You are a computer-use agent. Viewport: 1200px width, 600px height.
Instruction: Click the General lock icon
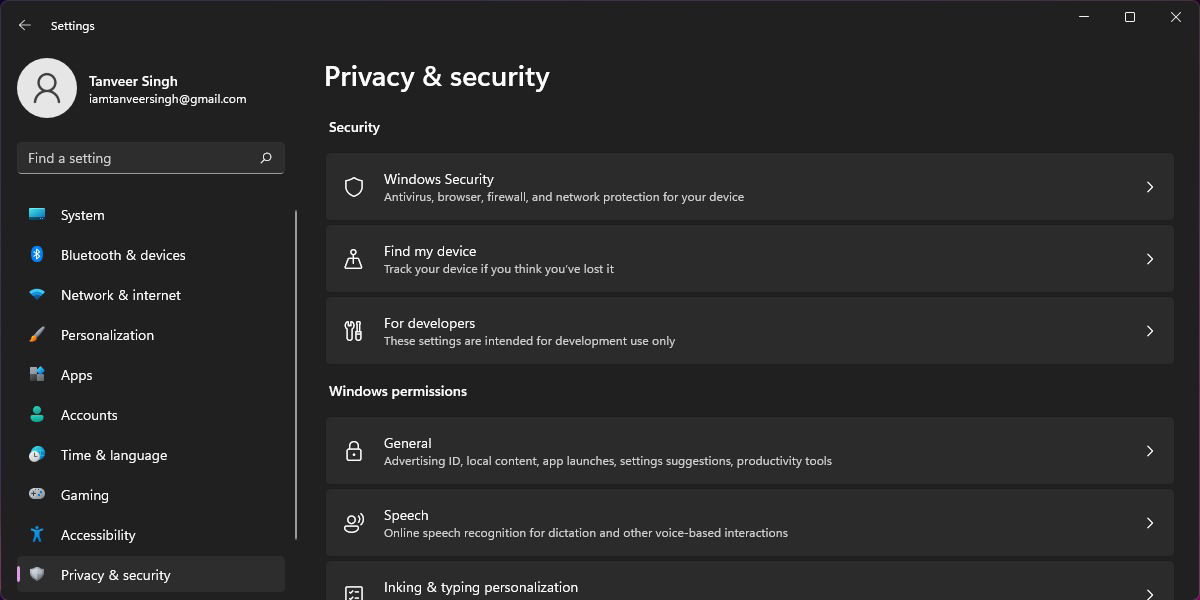(354, 451)
